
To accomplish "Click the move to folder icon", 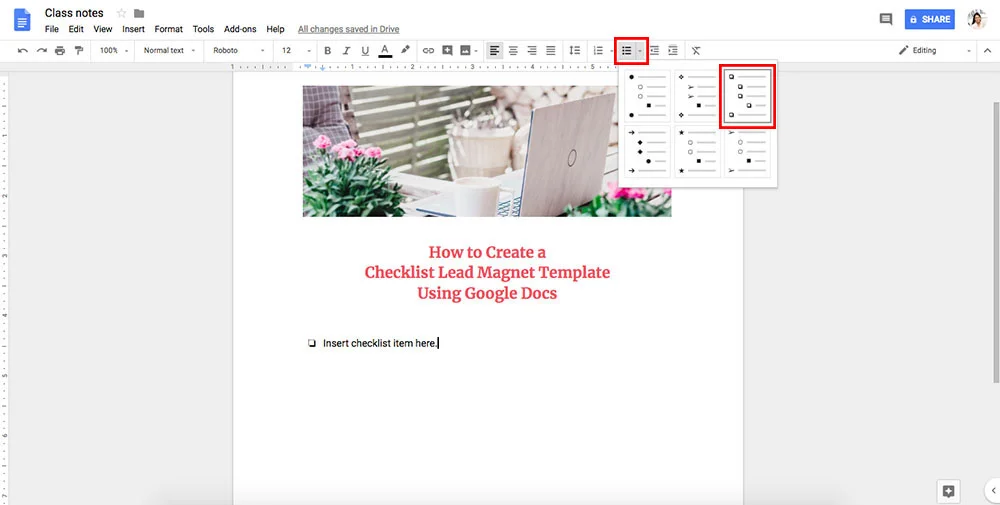I will [x=139, y=13].
